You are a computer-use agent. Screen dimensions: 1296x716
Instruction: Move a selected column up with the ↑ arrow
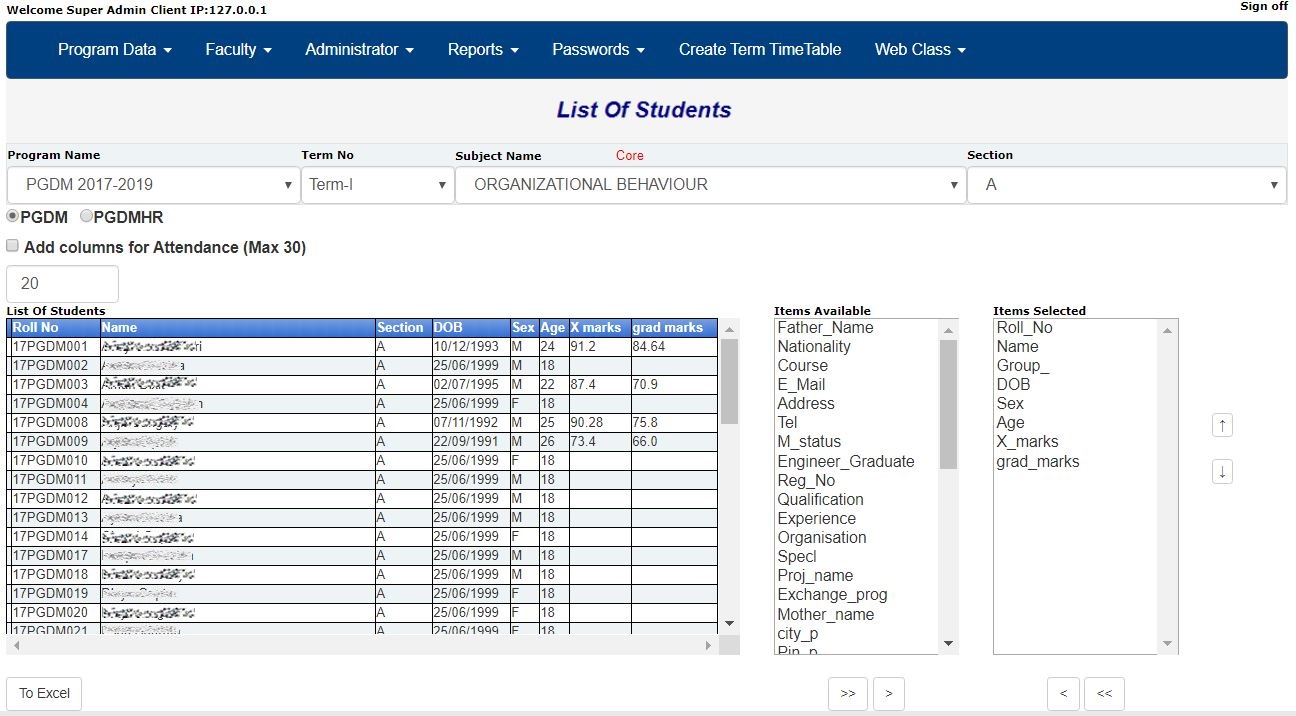[1222, 424]
